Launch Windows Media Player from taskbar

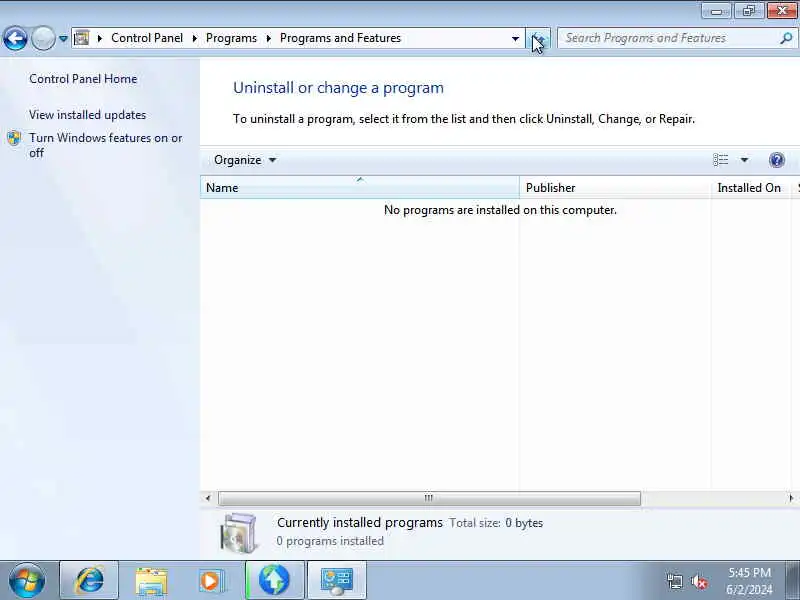point(211,581)
